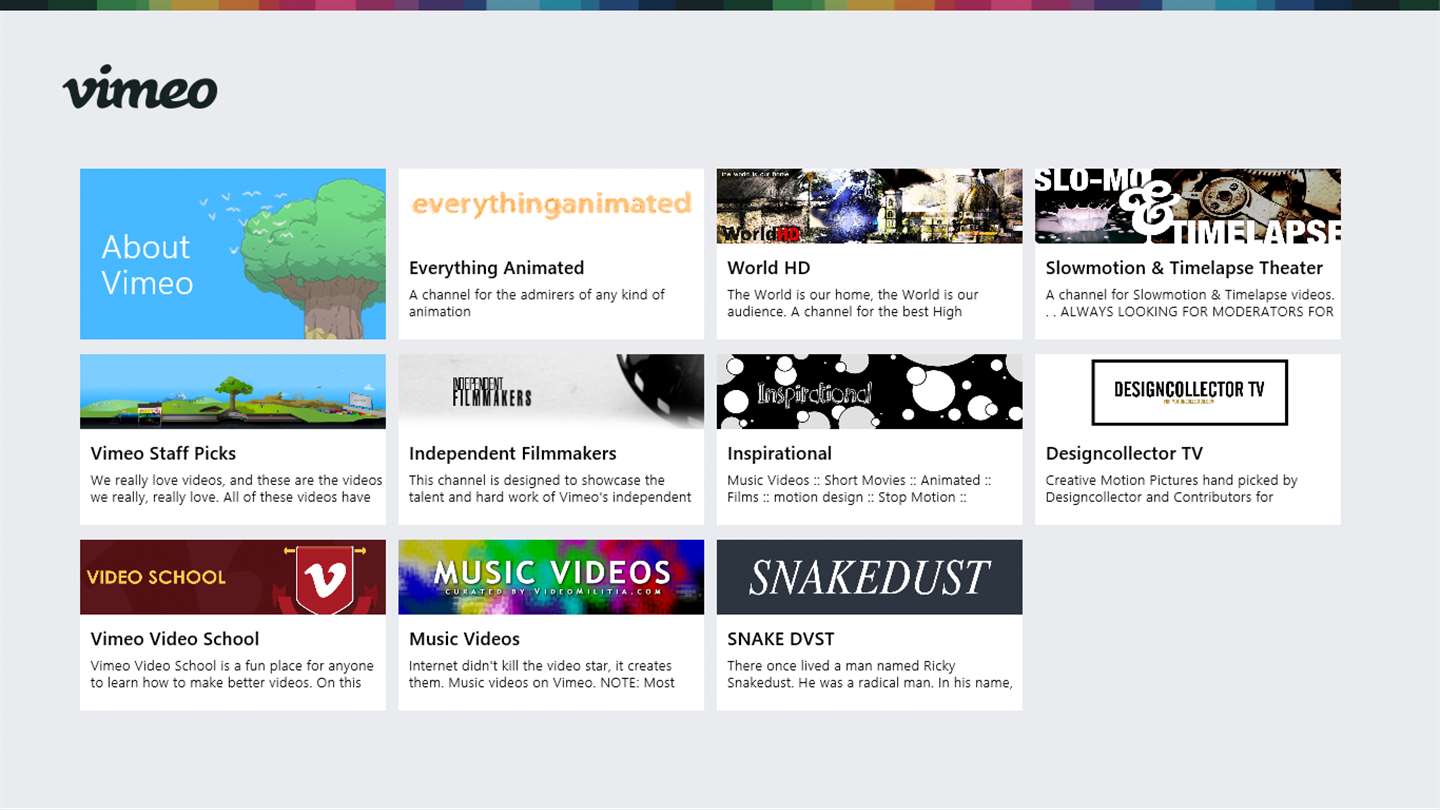Open the SNAKE DVST channel title
Viewport: 1440px width, 810px height.
click(780, 639)
